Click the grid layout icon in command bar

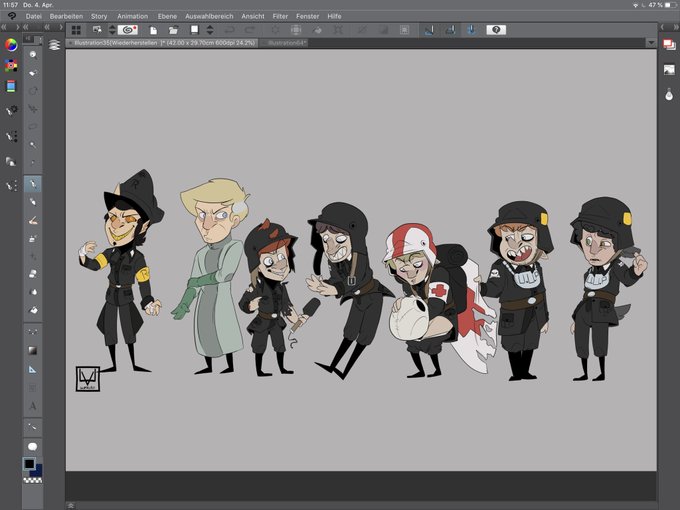[76, 30]
